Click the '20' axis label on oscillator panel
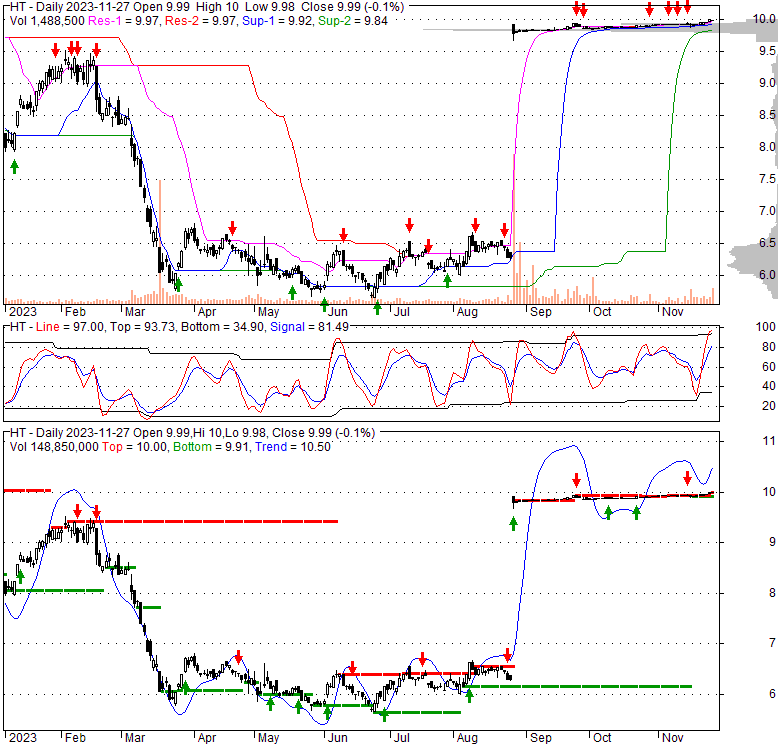Viewport: 780px width, 745px height. pyautogui.click(x=769, y=406)
